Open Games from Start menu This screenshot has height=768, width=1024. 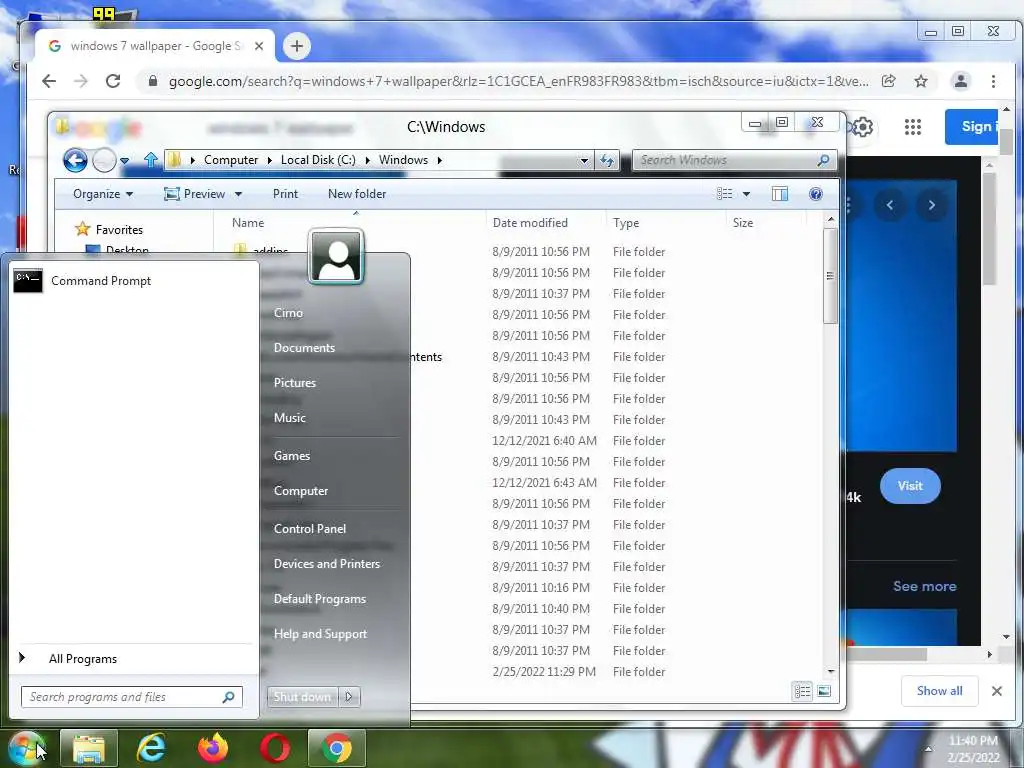click(x=292, y=456)
